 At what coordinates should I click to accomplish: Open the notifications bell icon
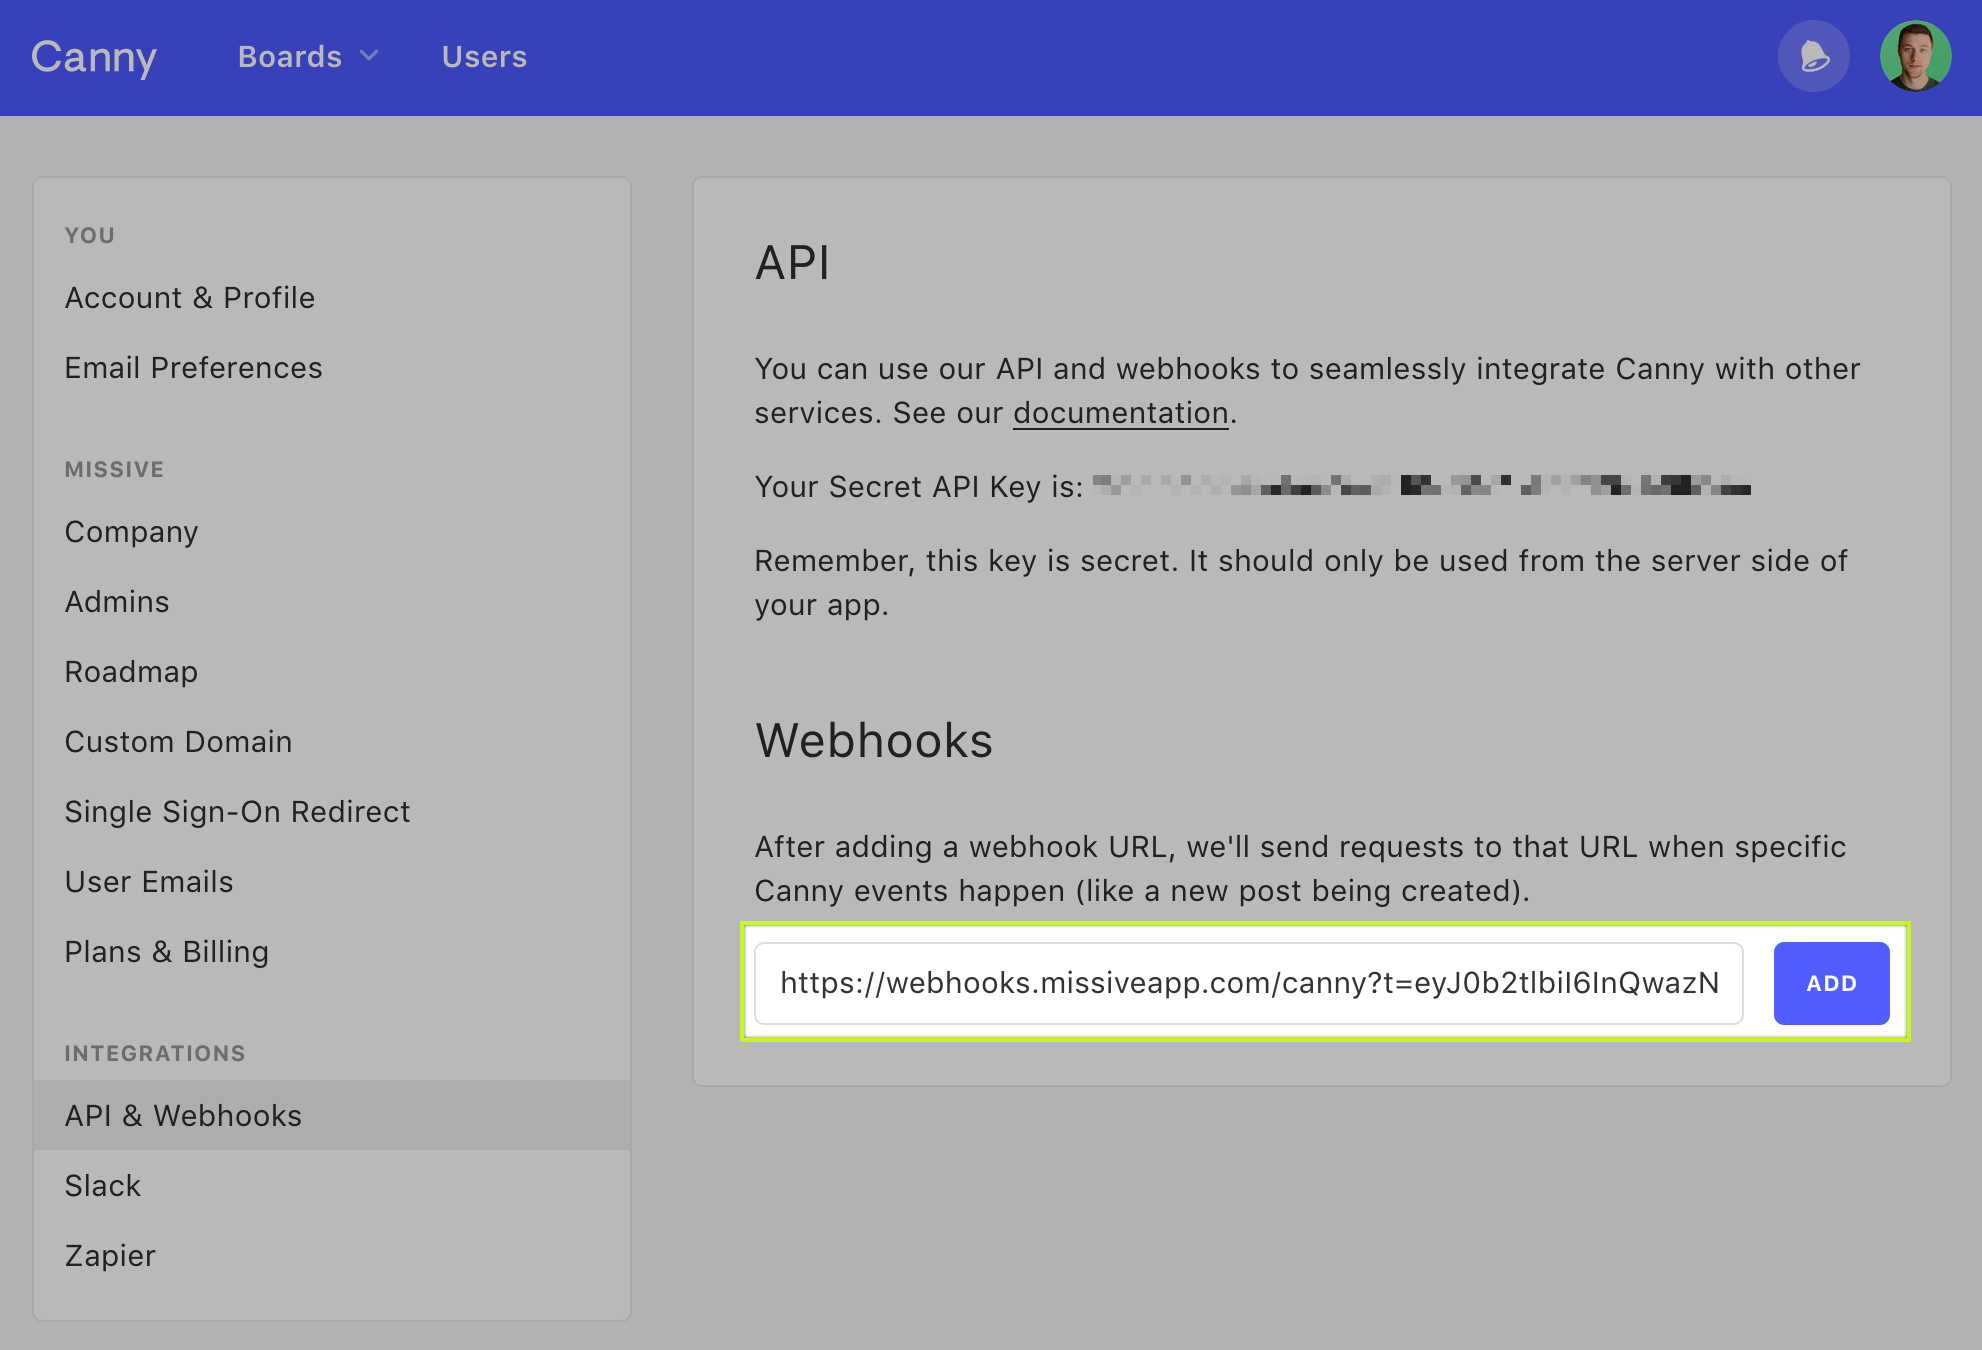tap(1813, 57)
